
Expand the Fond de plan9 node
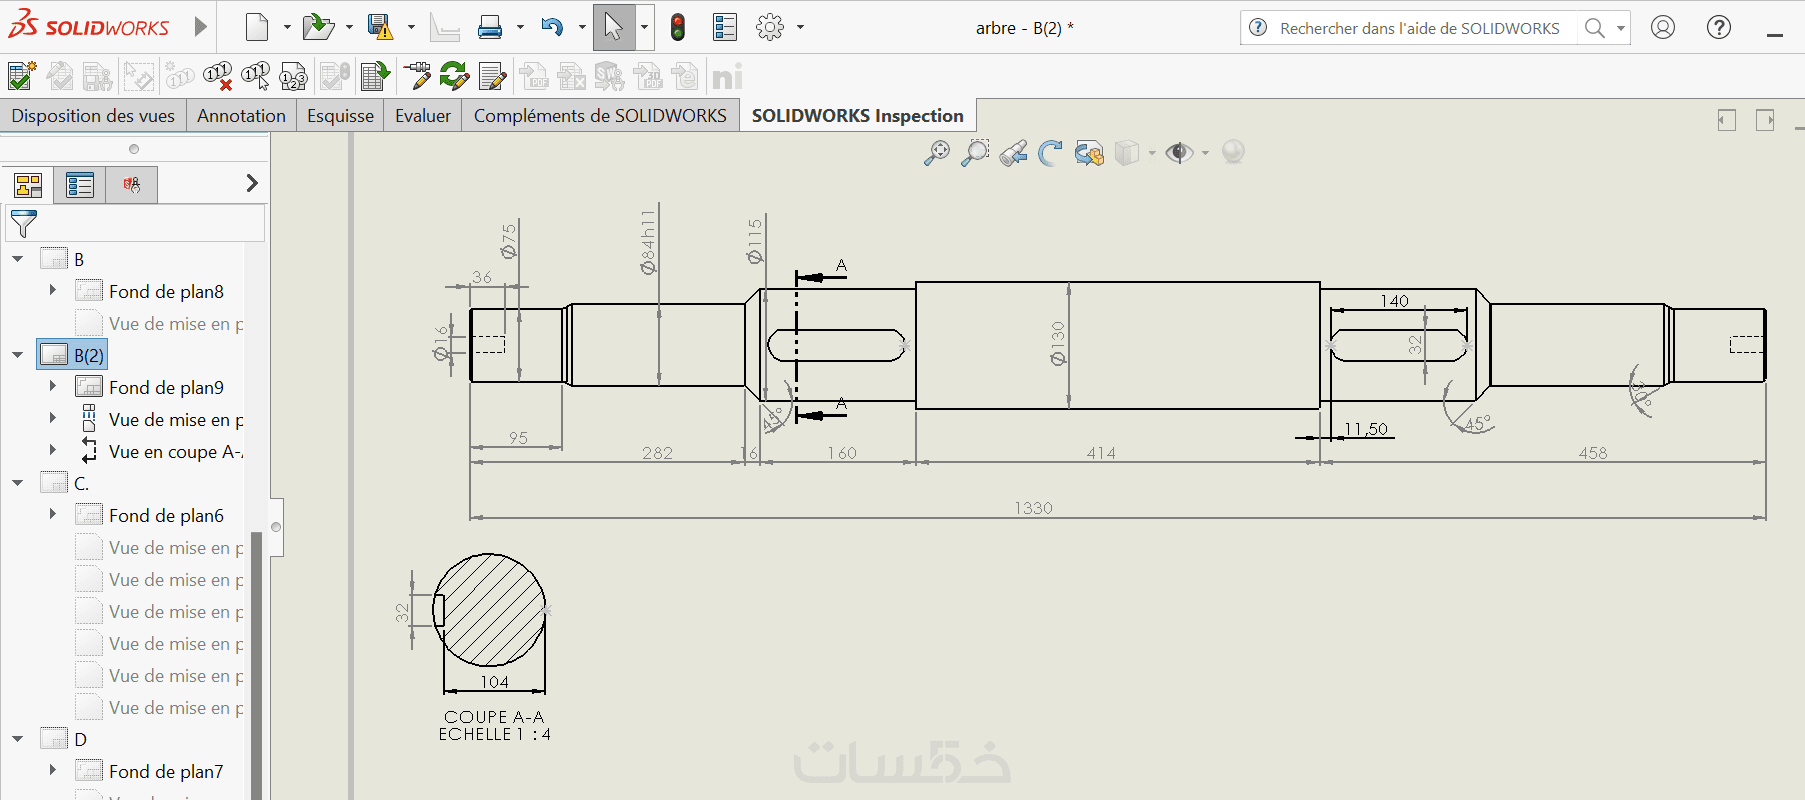click(53, 386)
